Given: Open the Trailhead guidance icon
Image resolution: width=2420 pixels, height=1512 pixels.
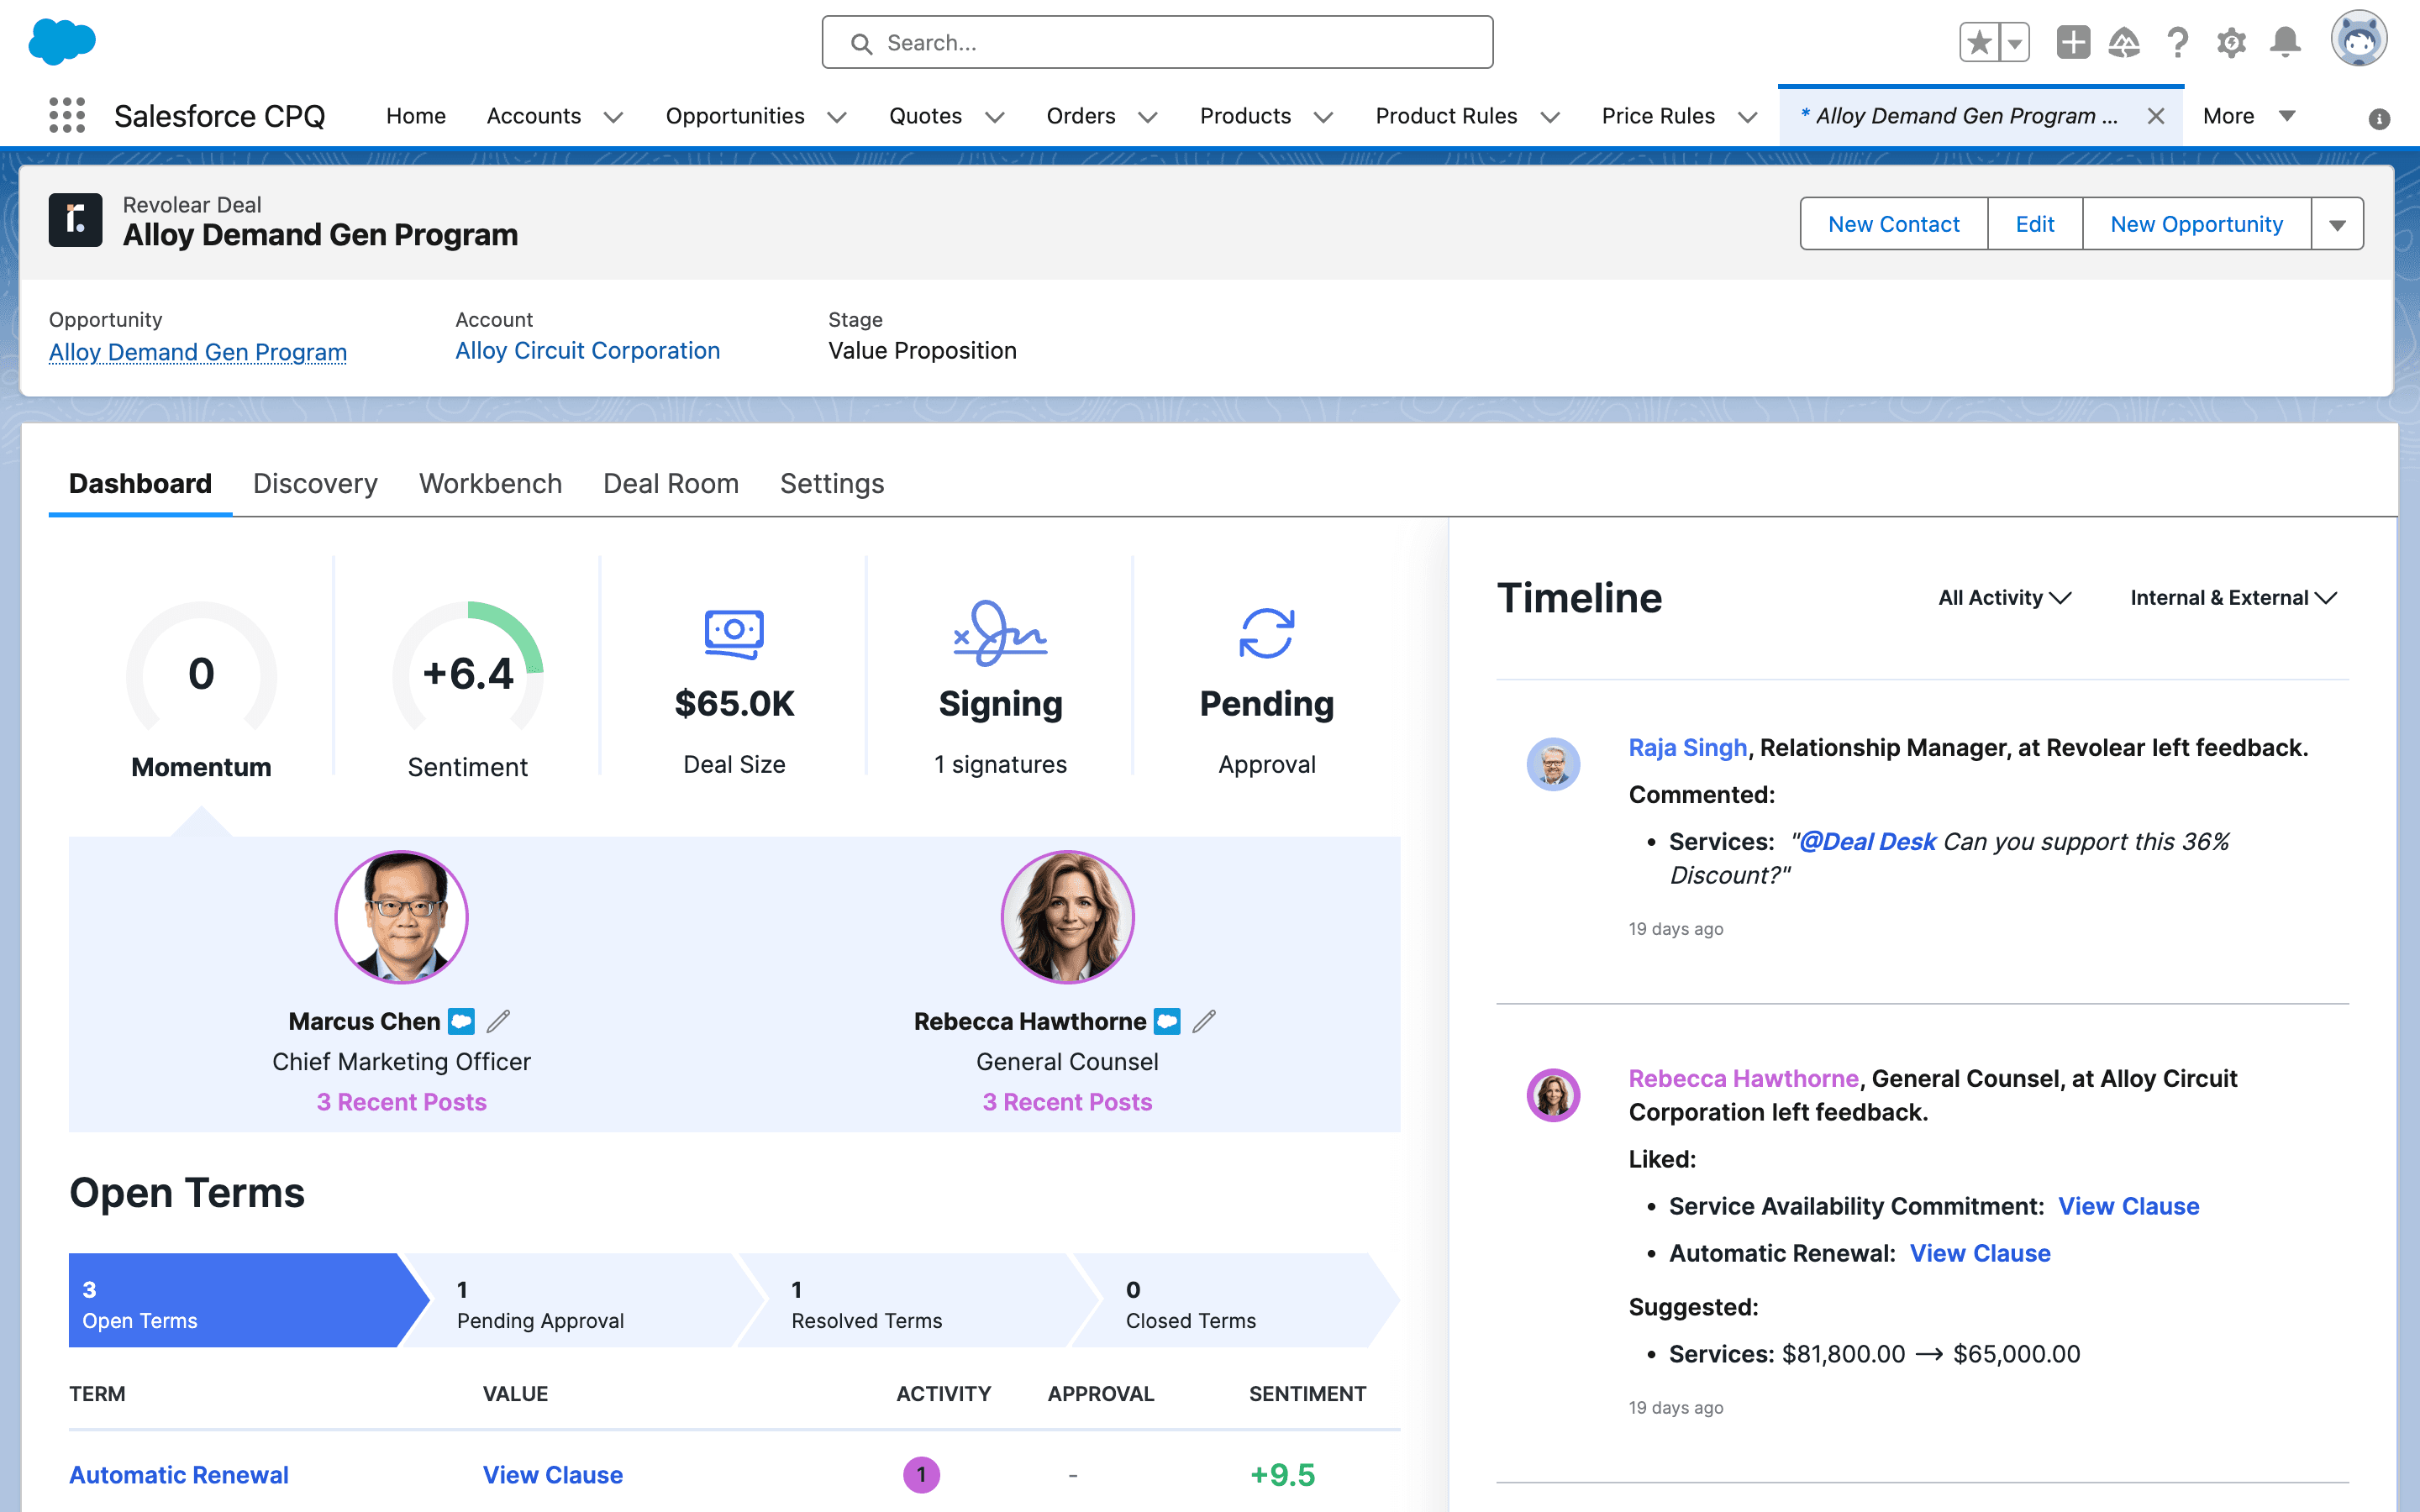Looking at the screenshot, I should [x=2125, y=42].
